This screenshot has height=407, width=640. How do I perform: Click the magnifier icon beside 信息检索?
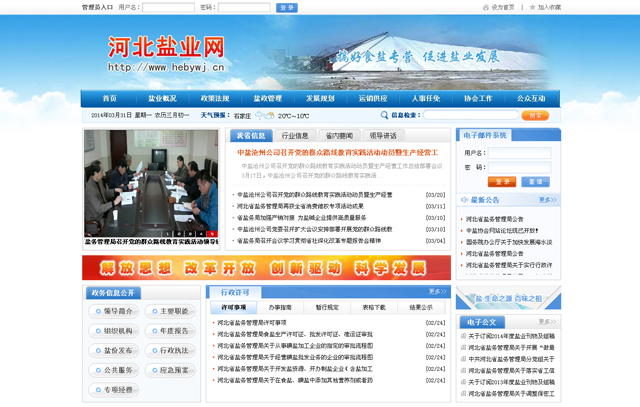coord(384,116)
